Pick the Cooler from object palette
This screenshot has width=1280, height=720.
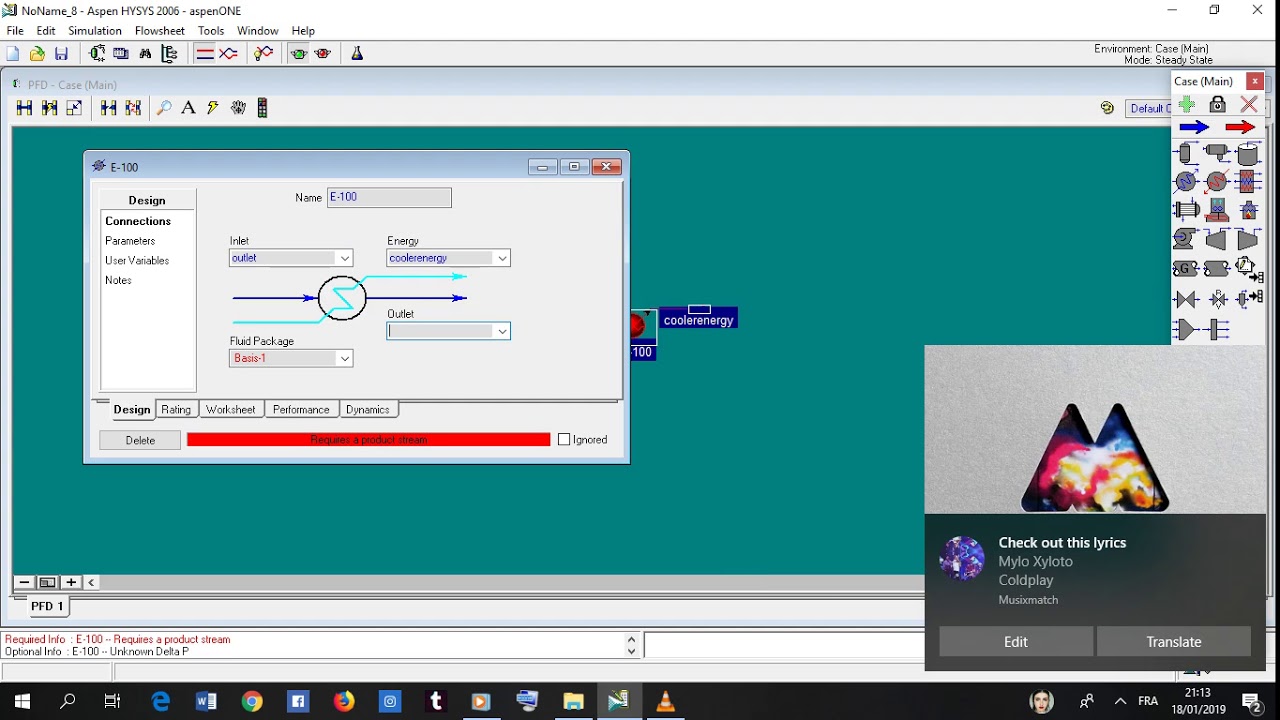coord(1185,181)
